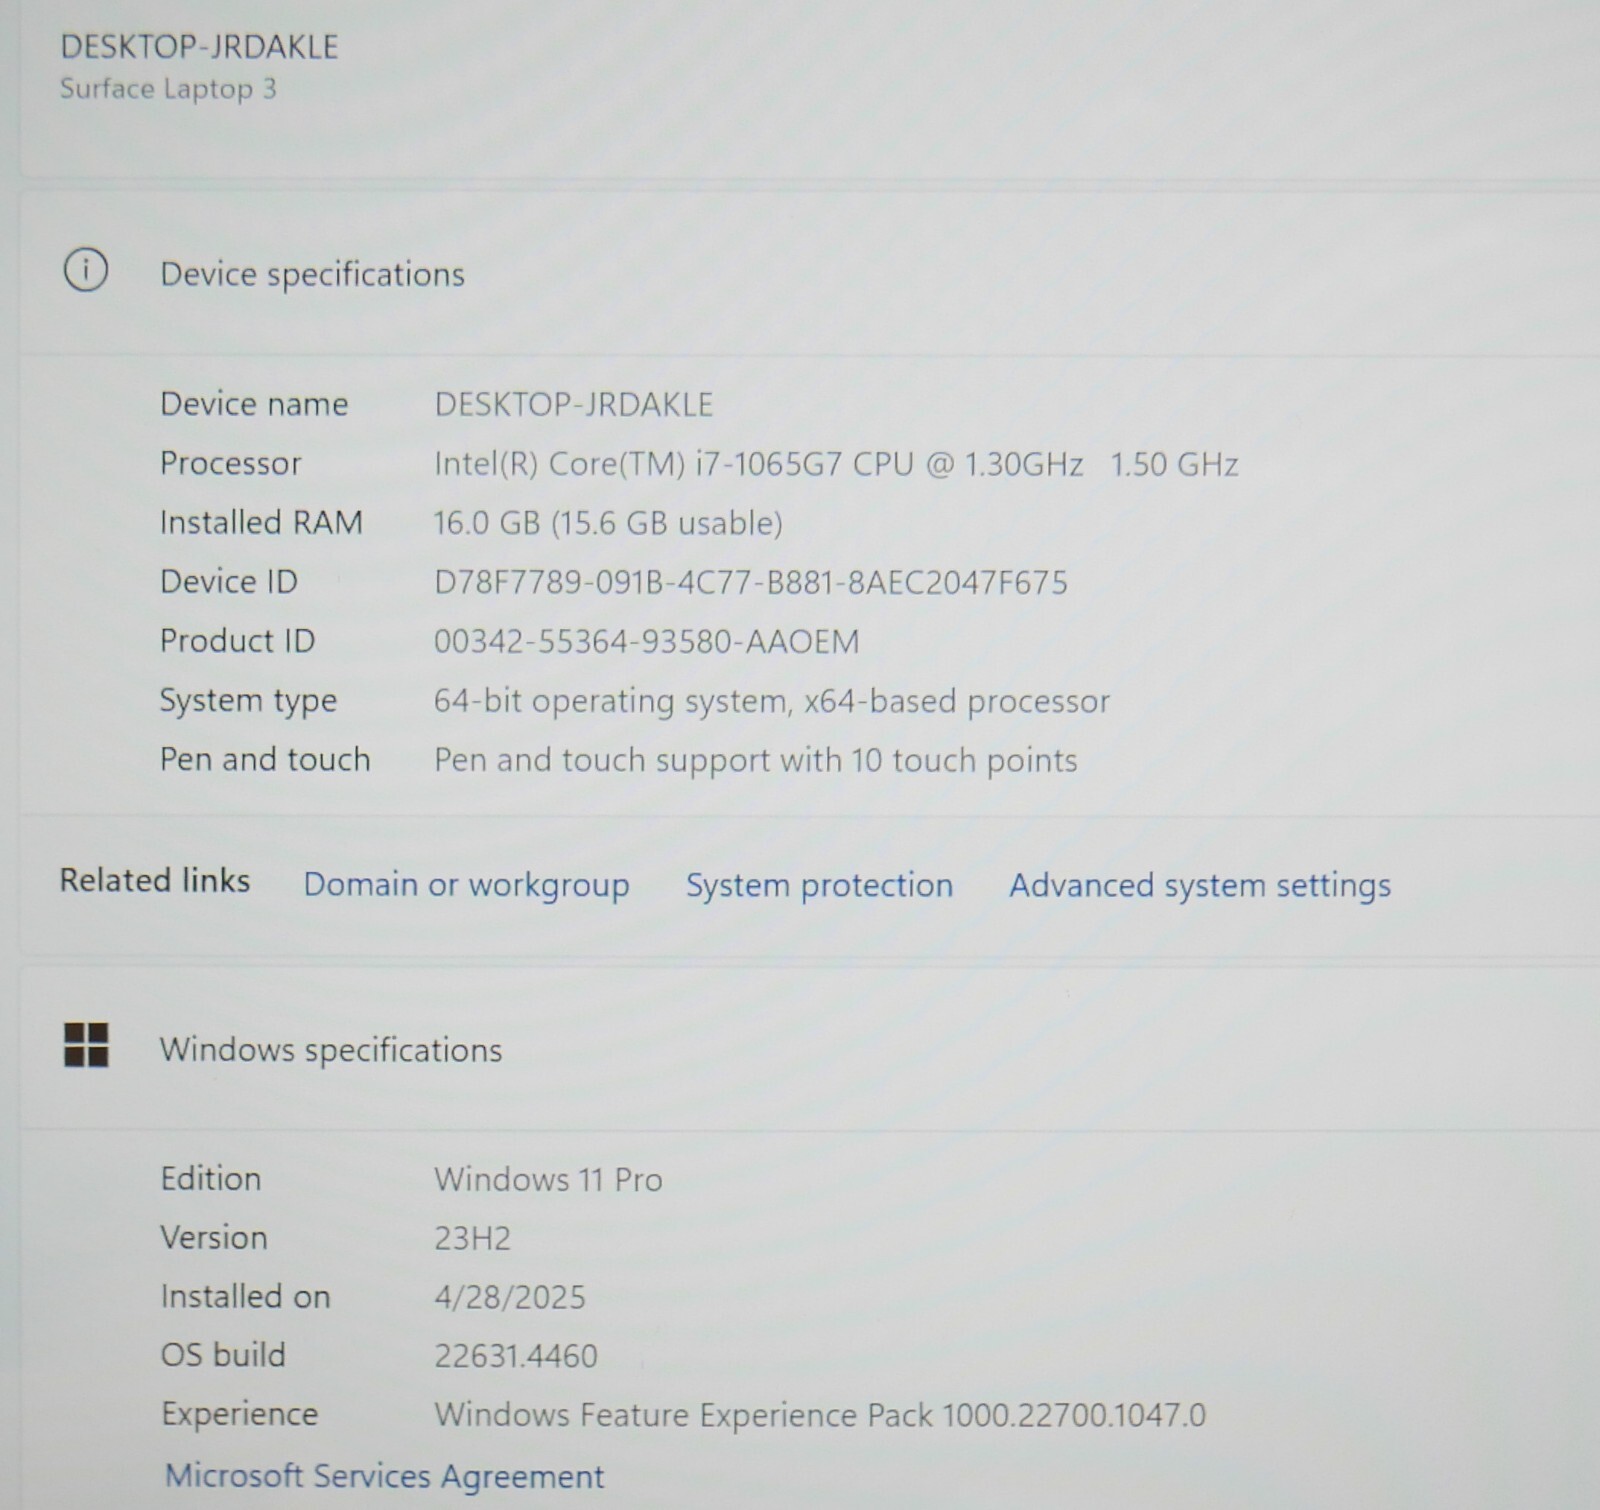Open Advanced system settings link

pyautogui.click(x=1199, y=885)
